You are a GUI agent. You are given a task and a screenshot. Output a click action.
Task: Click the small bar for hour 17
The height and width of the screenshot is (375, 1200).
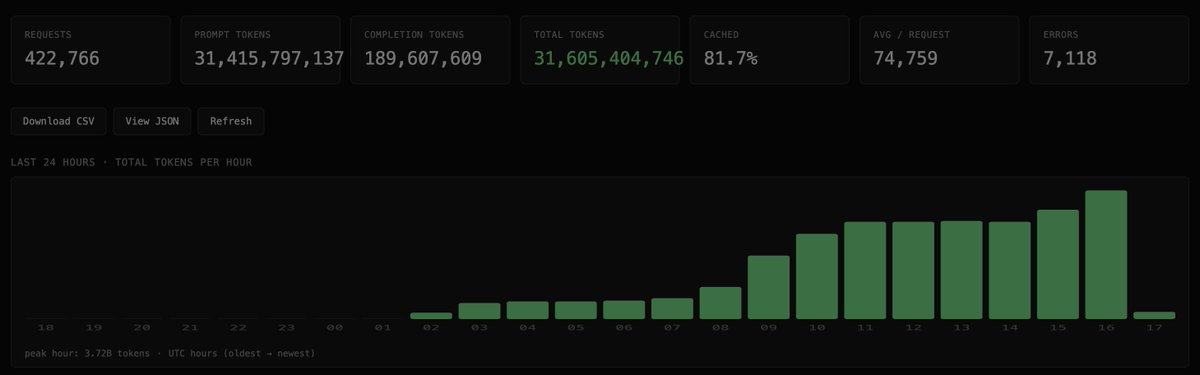(1154, 316)
